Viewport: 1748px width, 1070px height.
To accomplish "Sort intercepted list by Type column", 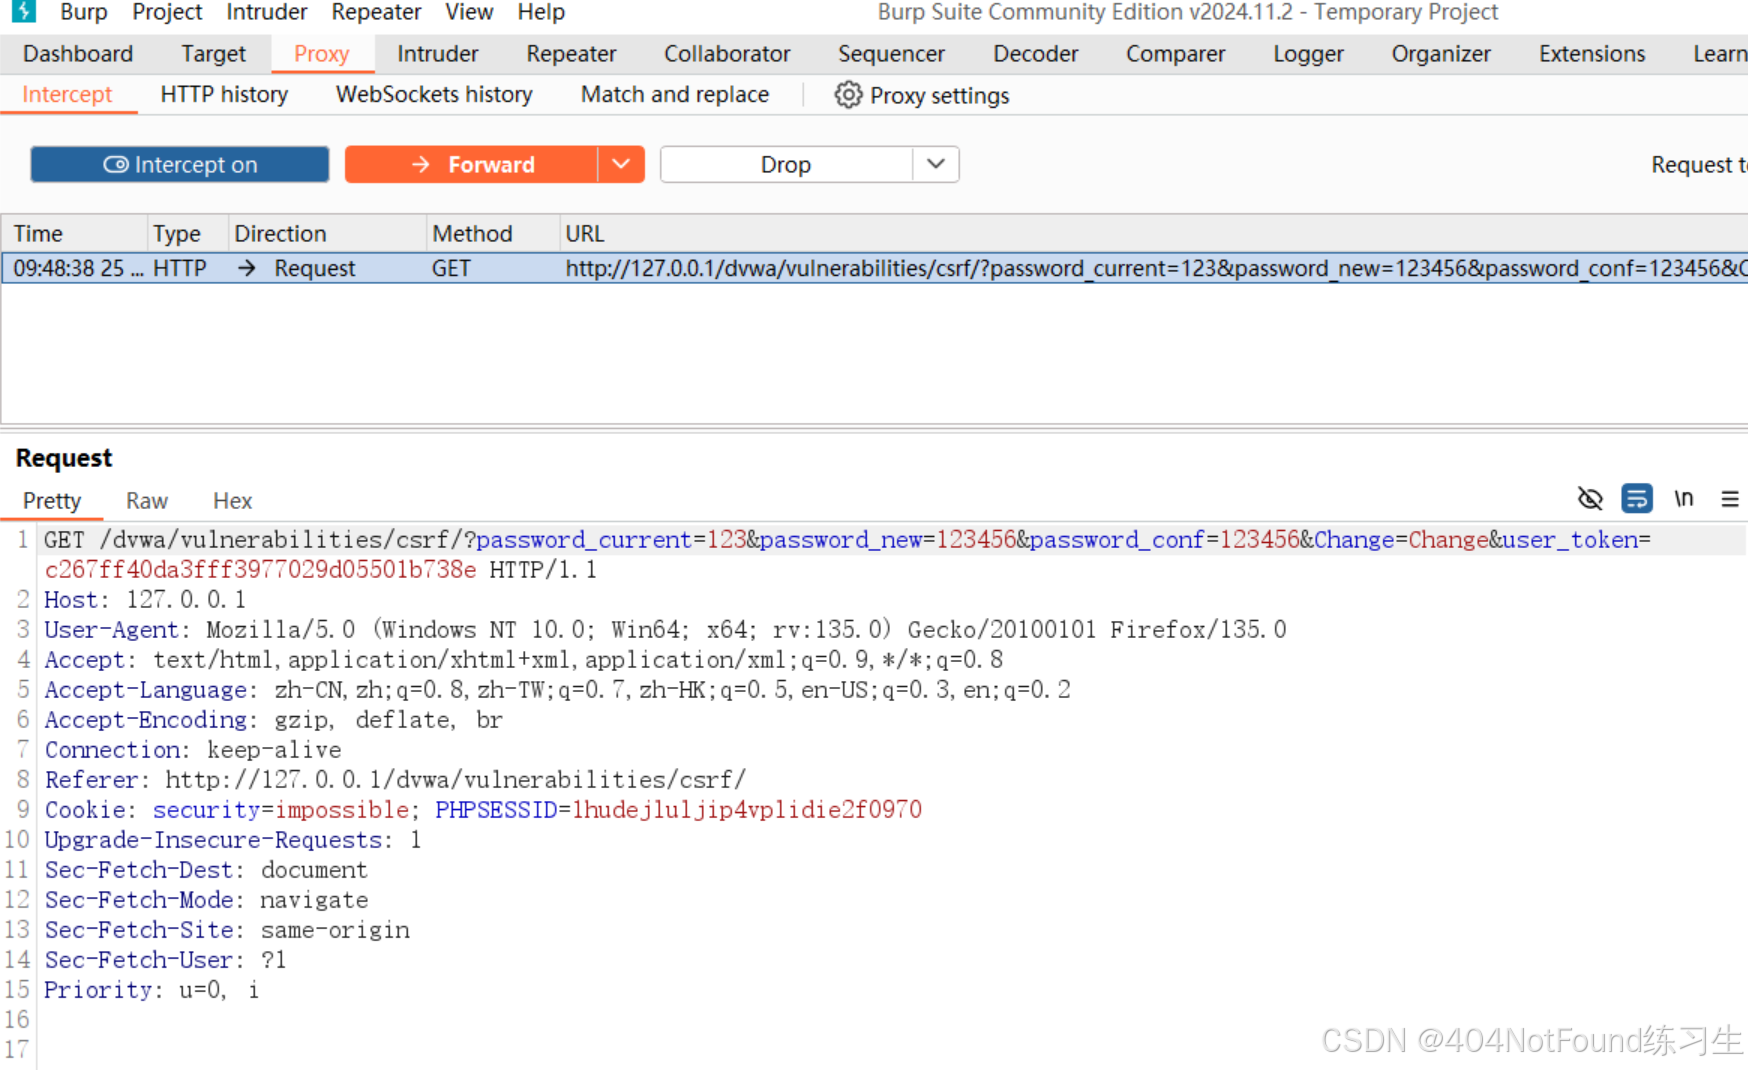I will tap(188, 233).
